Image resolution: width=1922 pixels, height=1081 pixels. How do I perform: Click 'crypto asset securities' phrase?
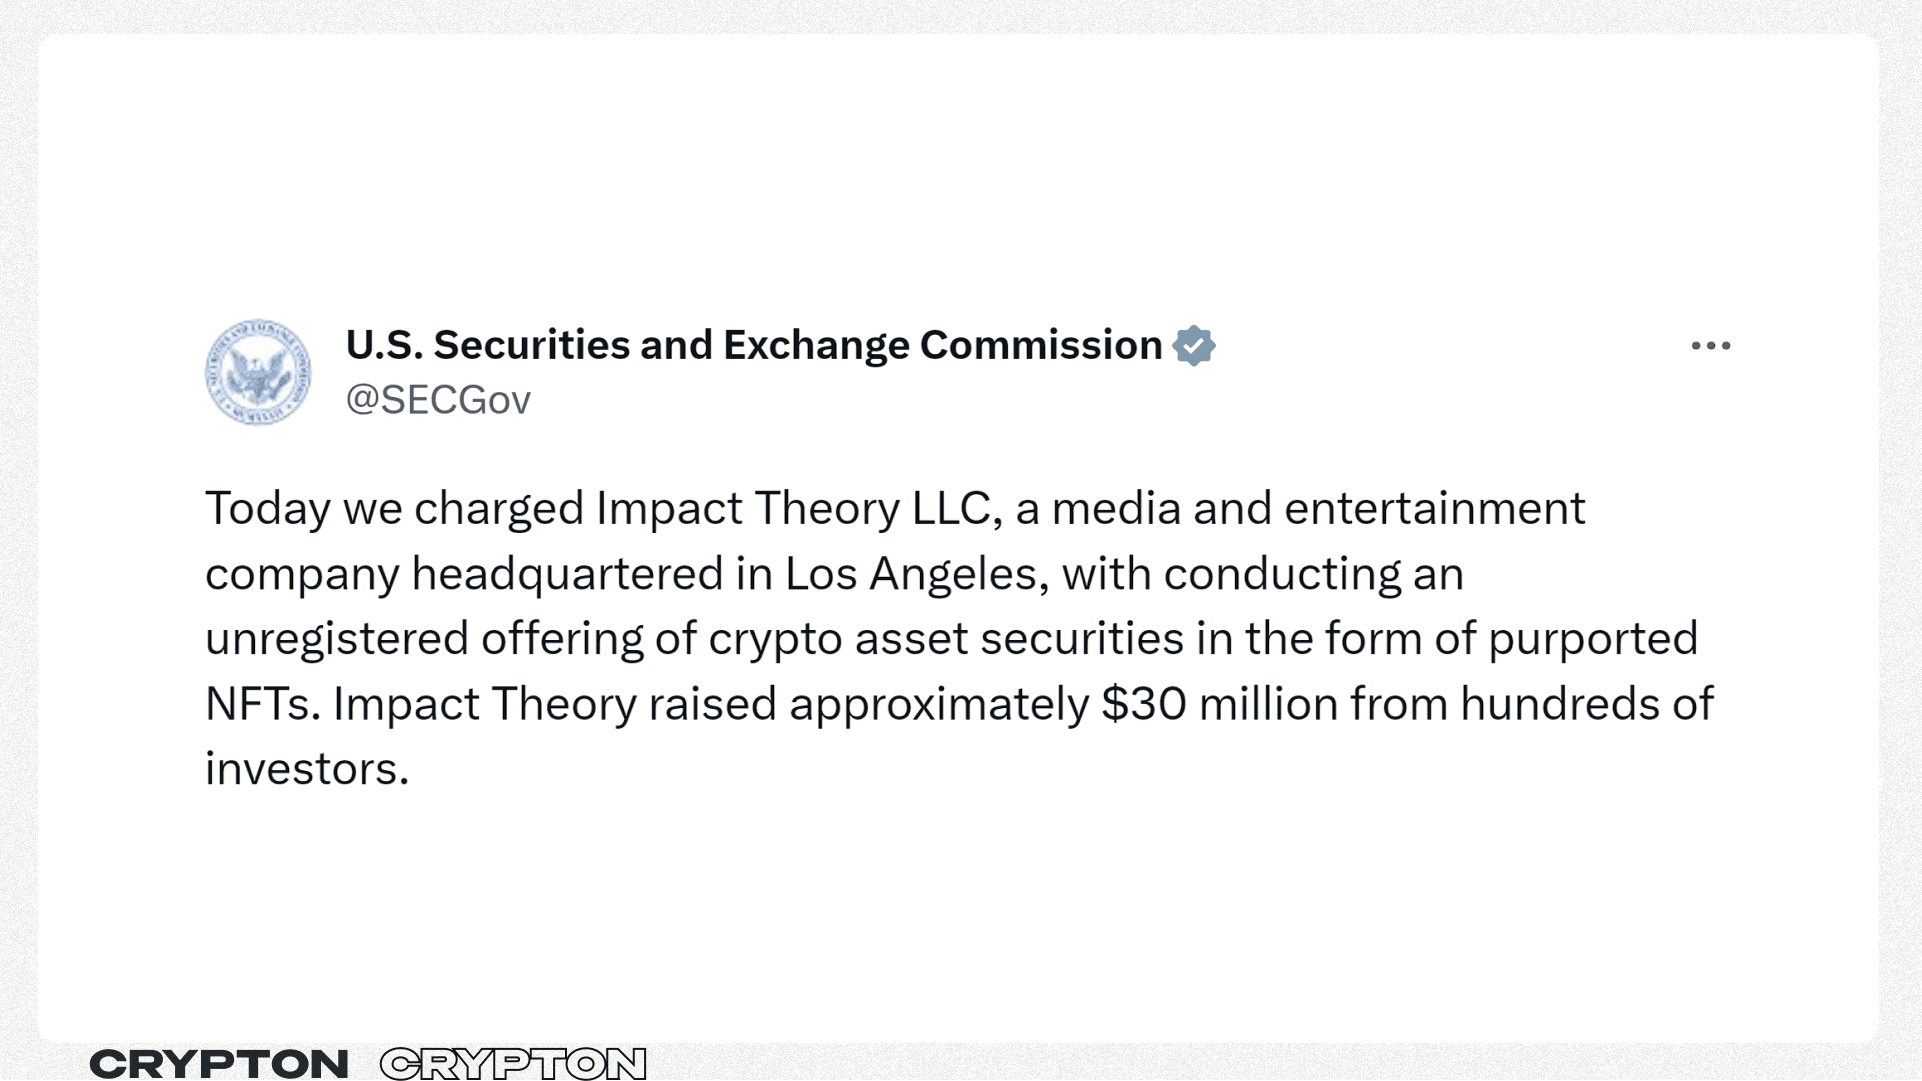click(x=946, y=639)
